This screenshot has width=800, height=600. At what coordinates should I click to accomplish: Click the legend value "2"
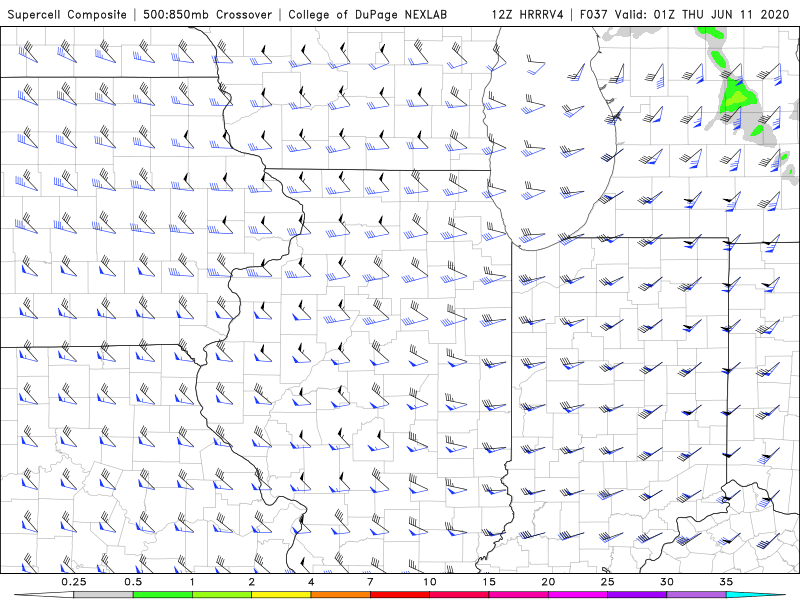[x=252, y=582]
